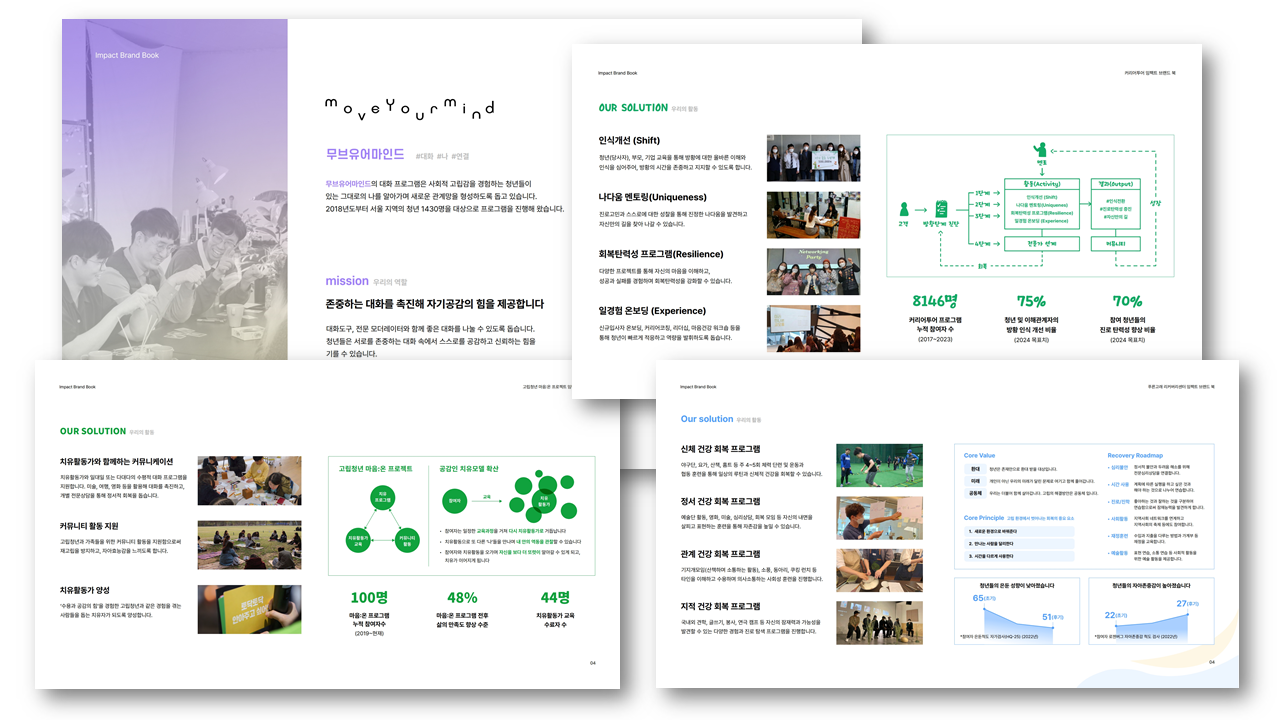Open the 나다움 멘토링 photo thumbnail

(x=813, y=215)
